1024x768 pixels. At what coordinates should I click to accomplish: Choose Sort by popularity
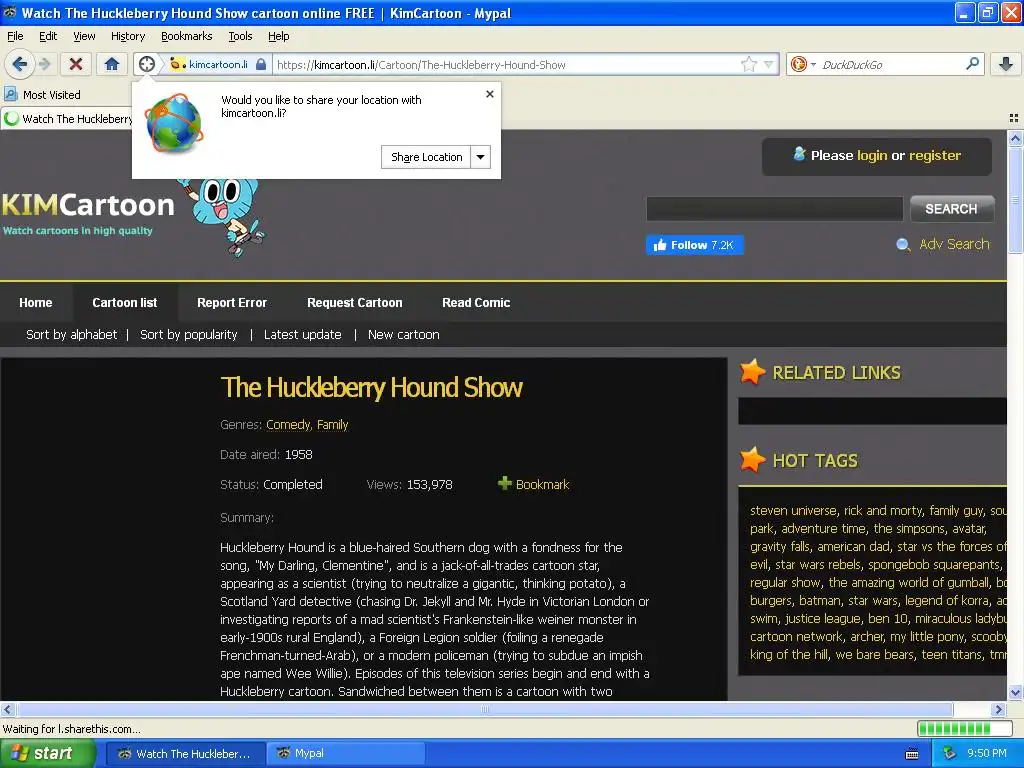pos(189,334)
